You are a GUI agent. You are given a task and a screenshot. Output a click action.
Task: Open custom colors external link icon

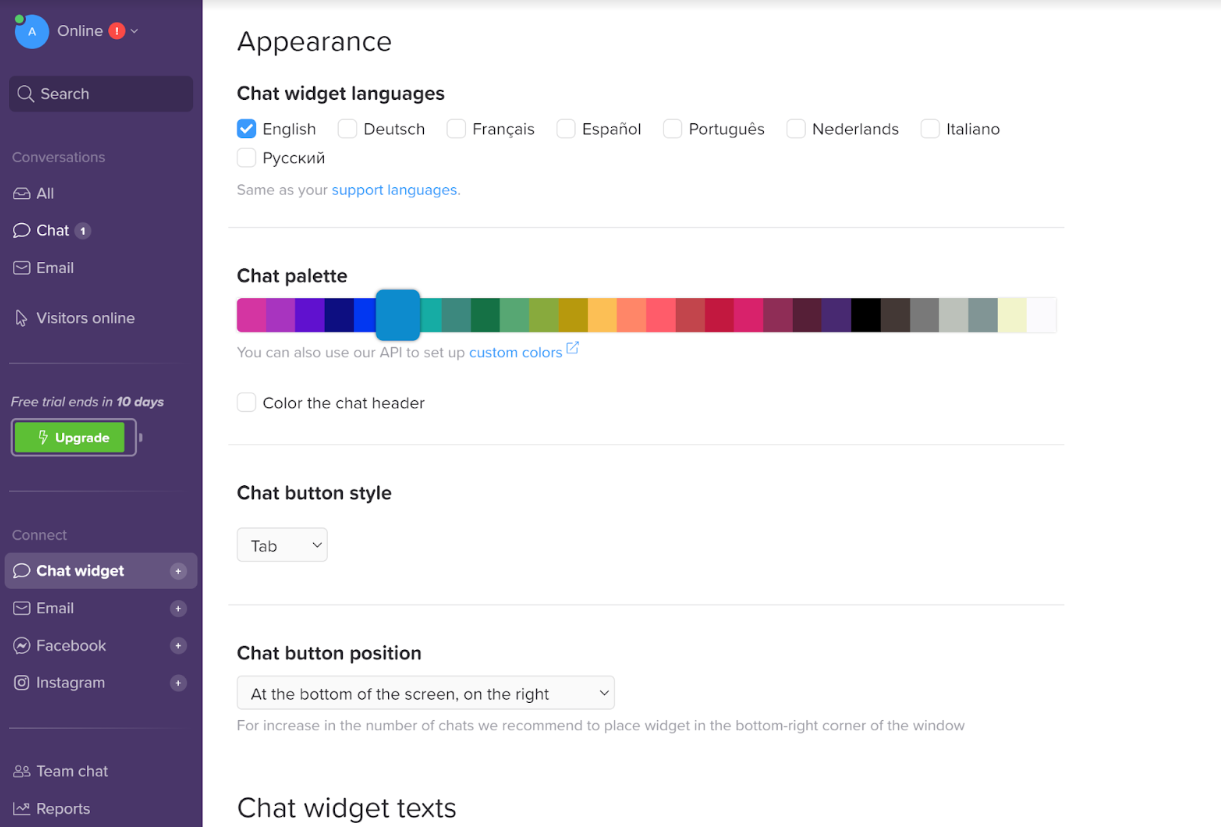pyautogui.click(x=573, y=348)
